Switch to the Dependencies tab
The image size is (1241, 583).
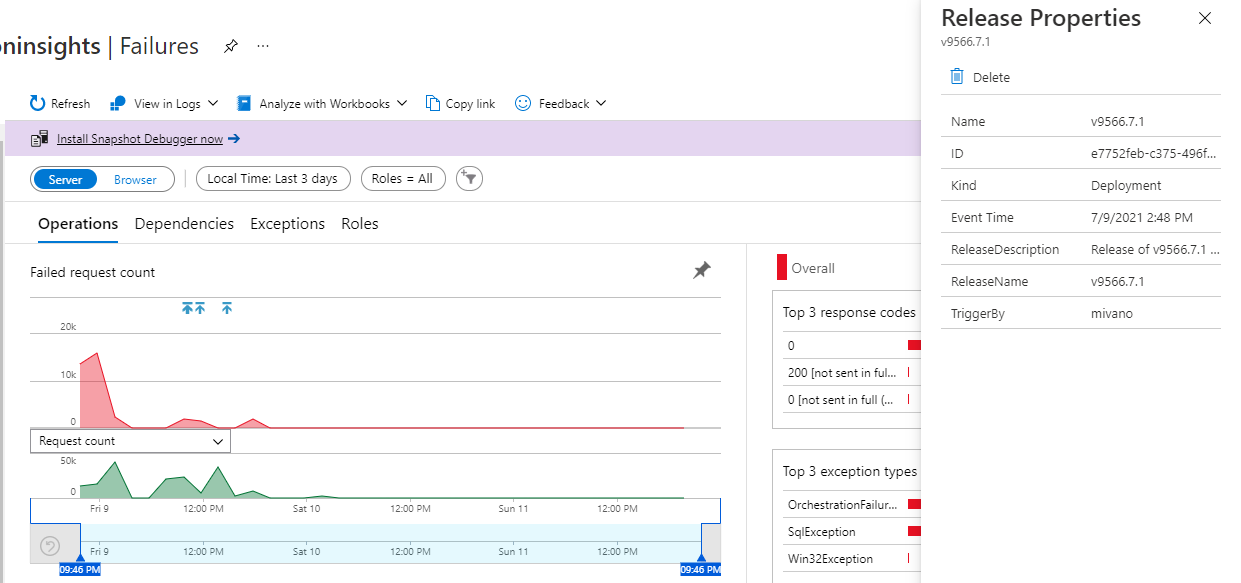(184, 224)
